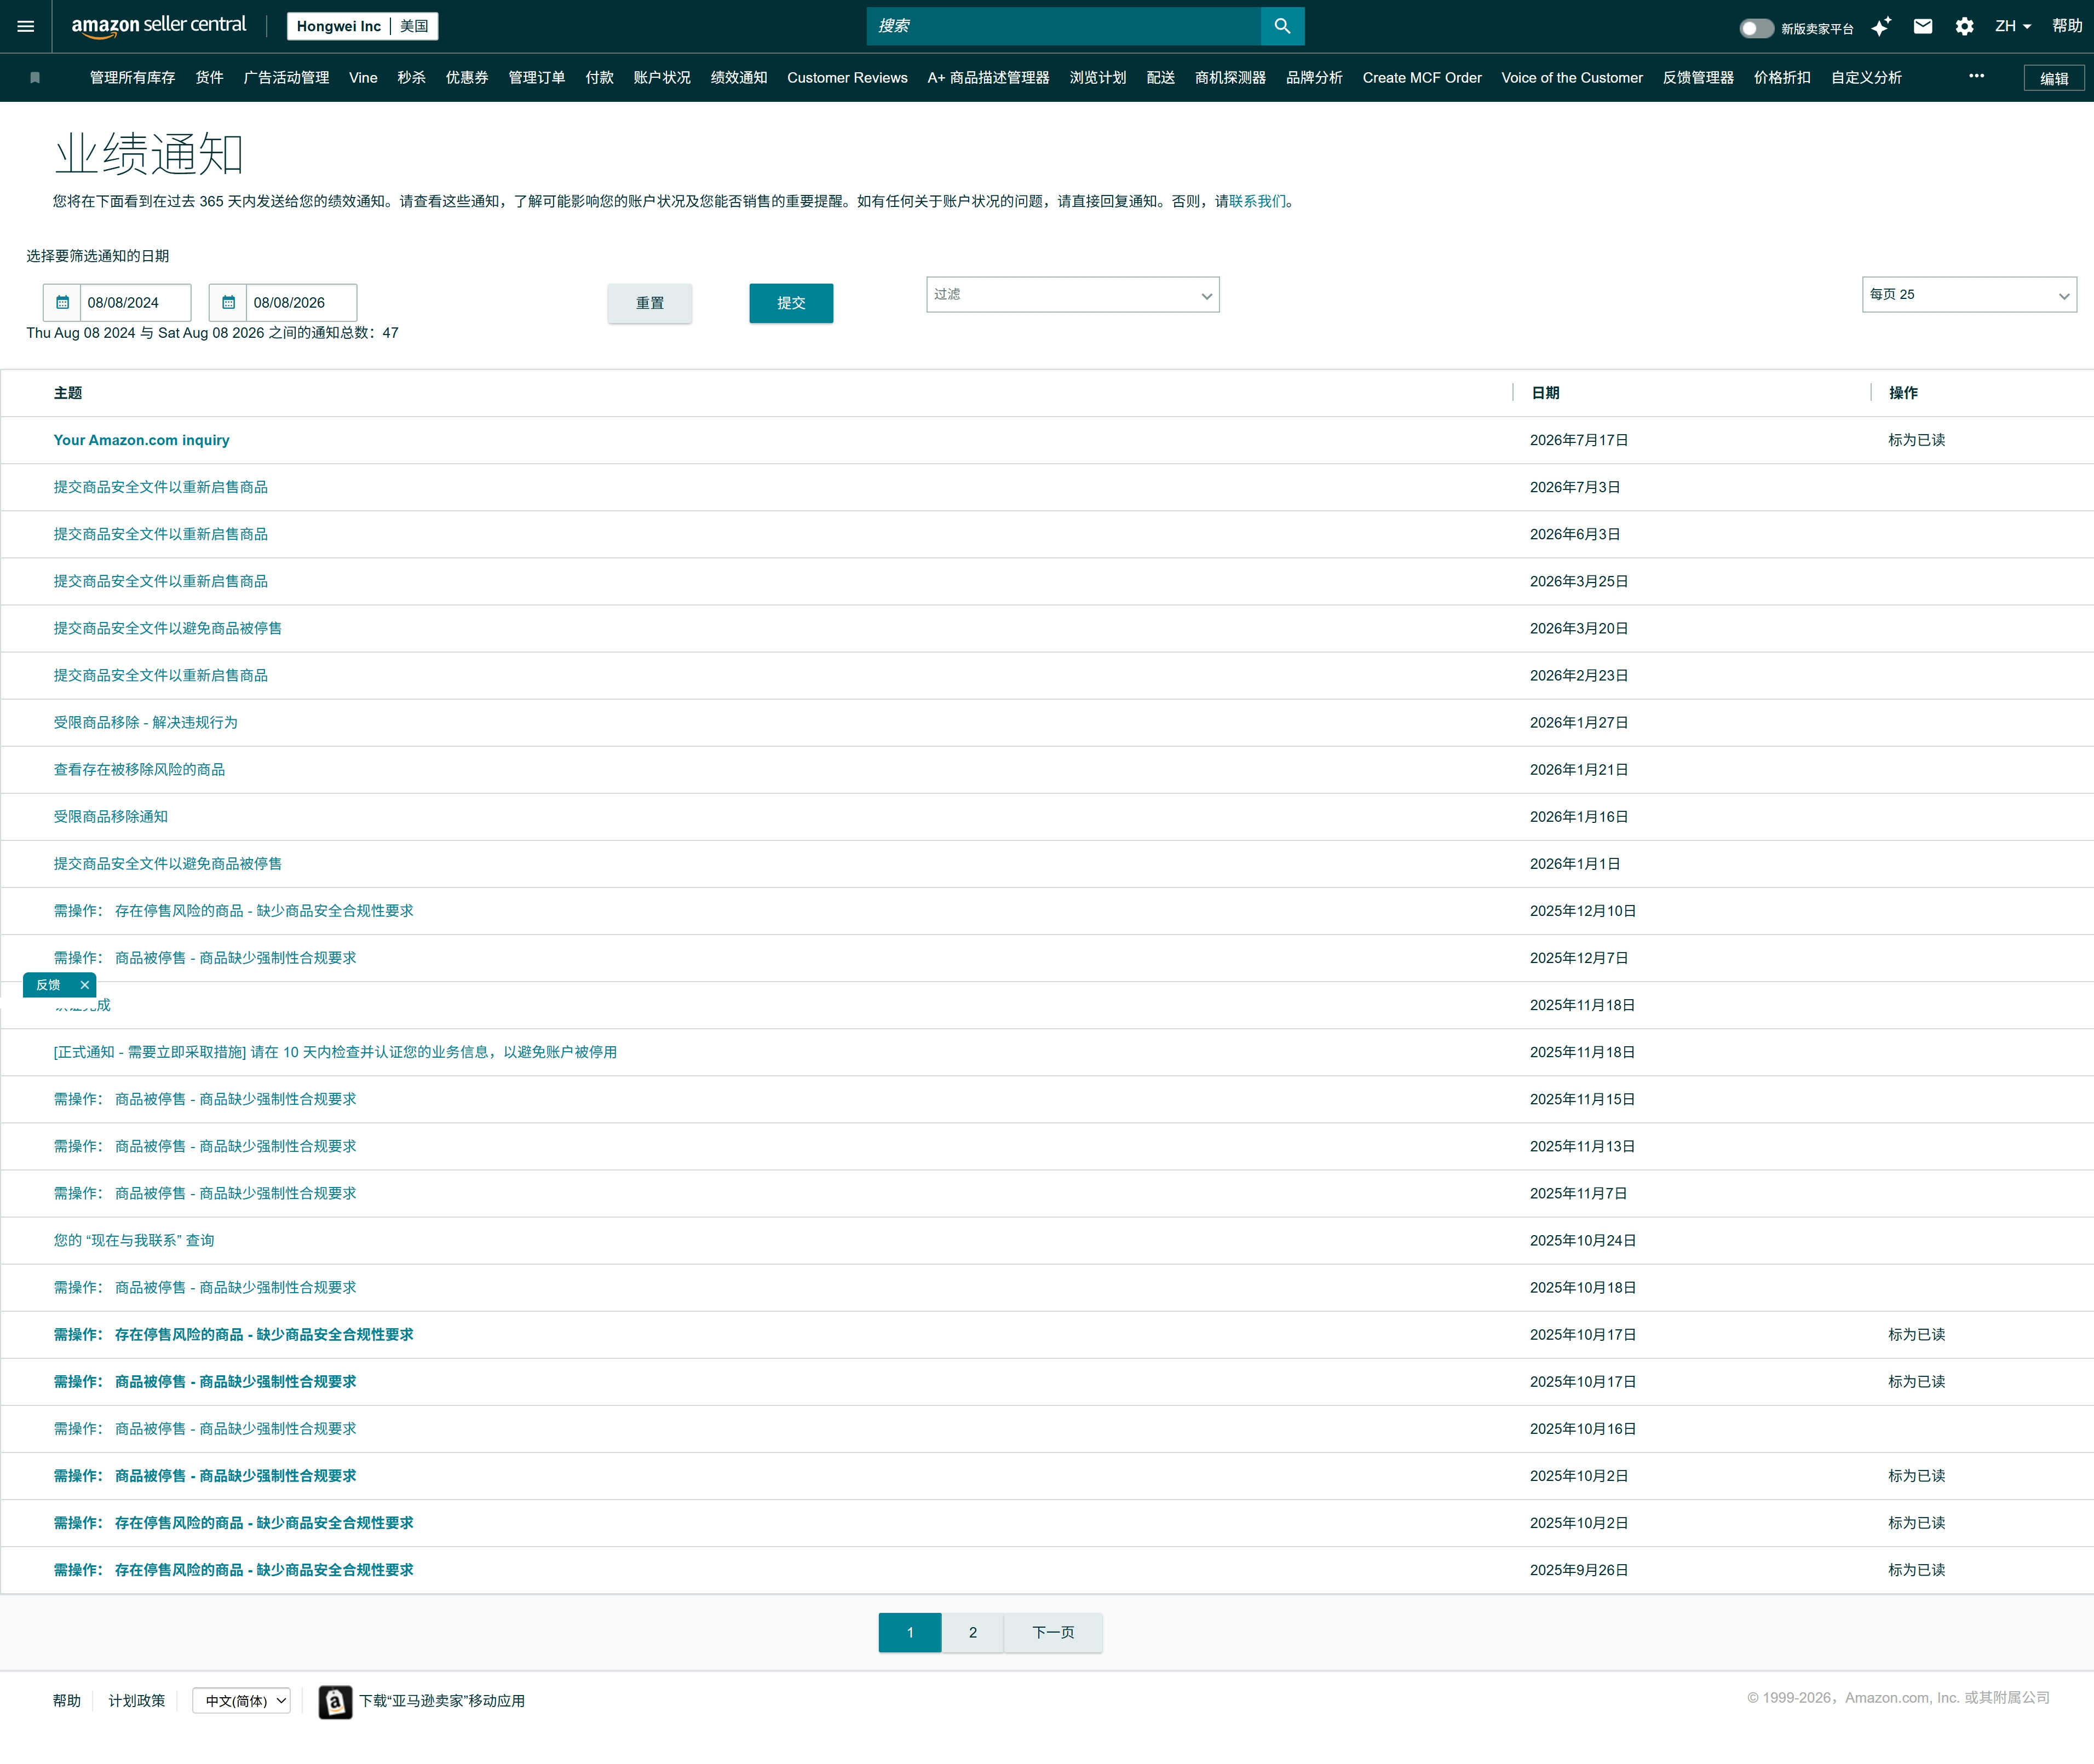Open the 品牌分析 menu item
Viewport: 2094px width, 1764px height.
point(1314,78)
